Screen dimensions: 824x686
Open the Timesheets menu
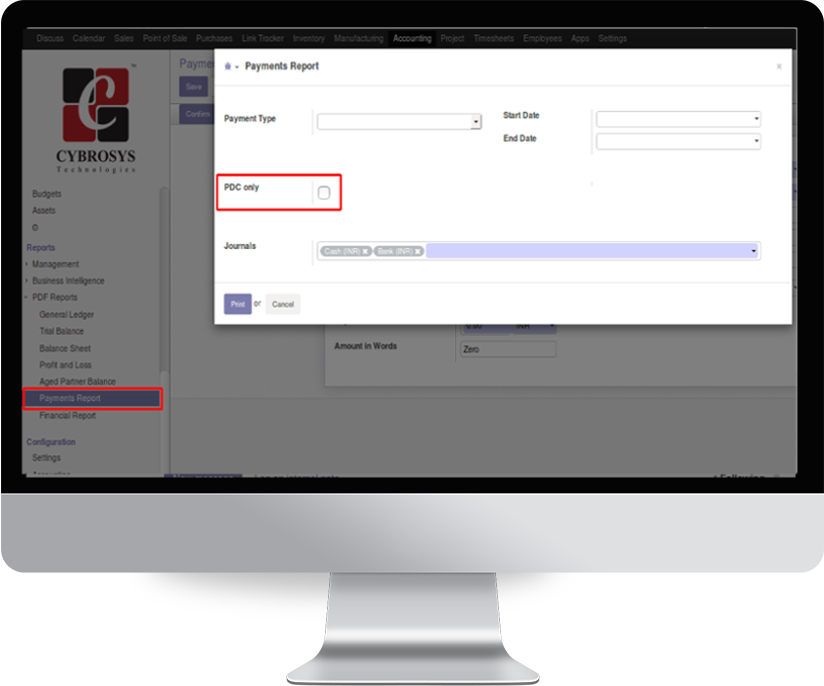(493, 38)
